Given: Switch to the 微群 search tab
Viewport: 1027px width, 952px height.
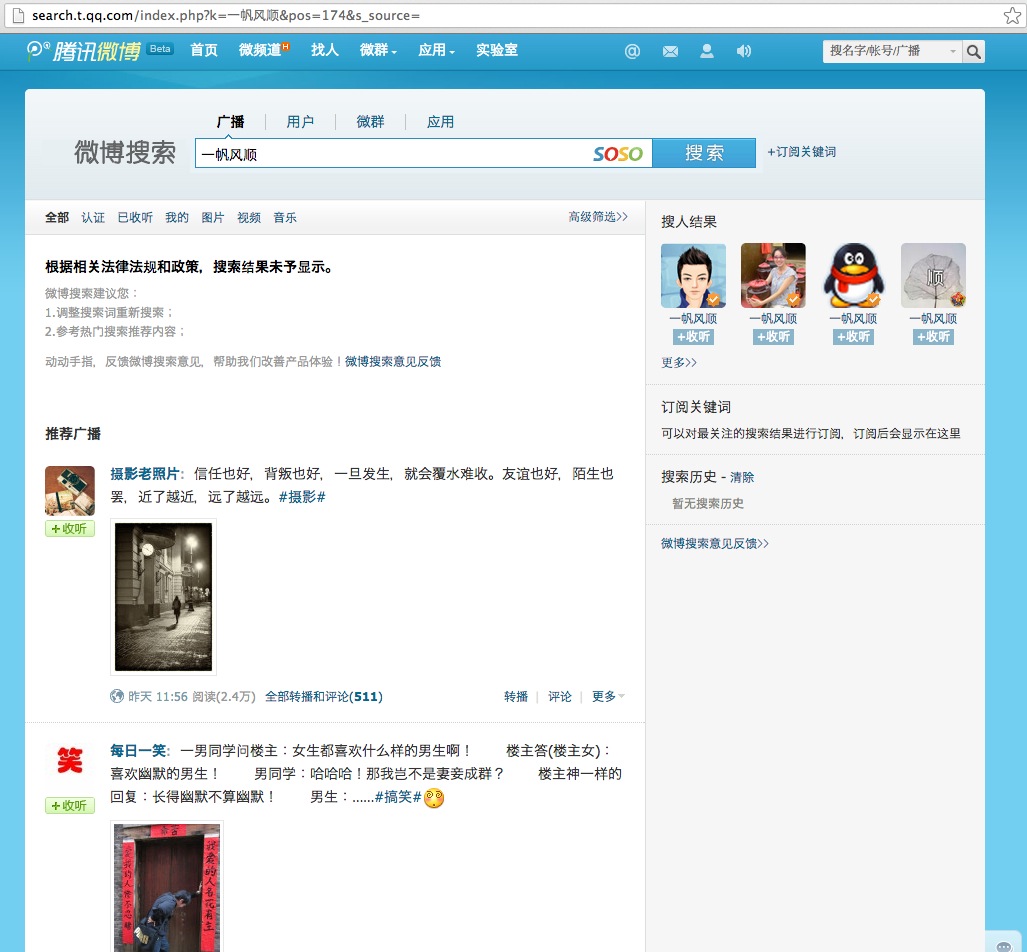Looking at the screenshot, I should (370, 122).
